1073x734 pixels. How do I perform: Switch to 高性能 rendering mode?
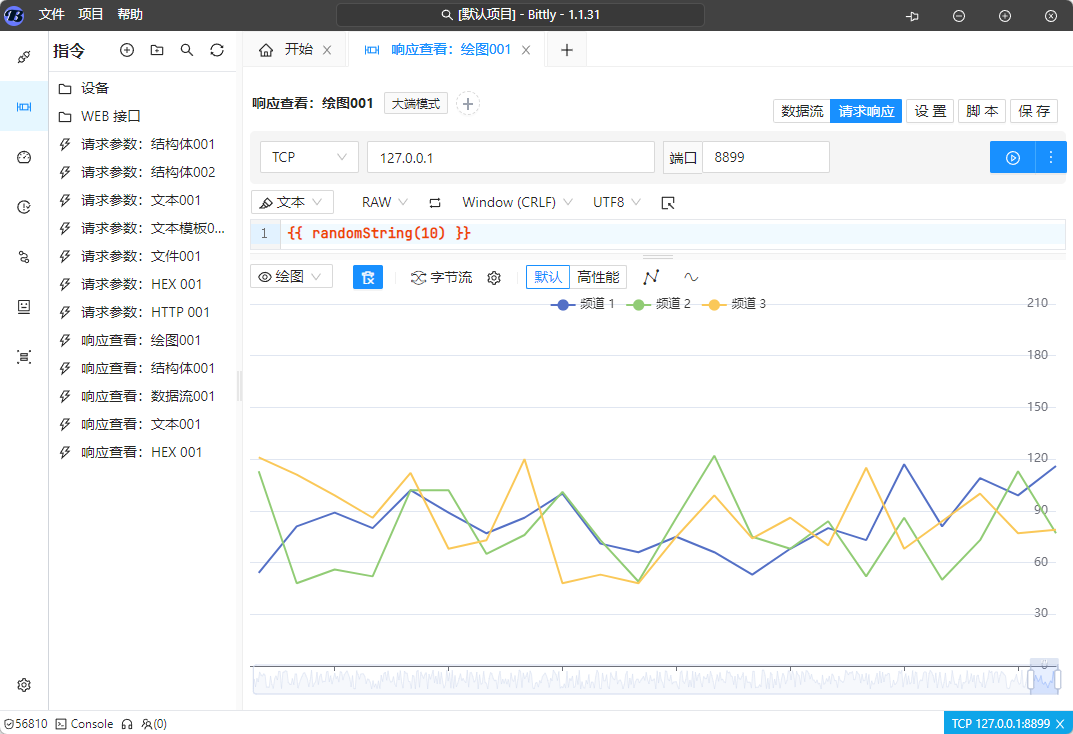[598, 277]
